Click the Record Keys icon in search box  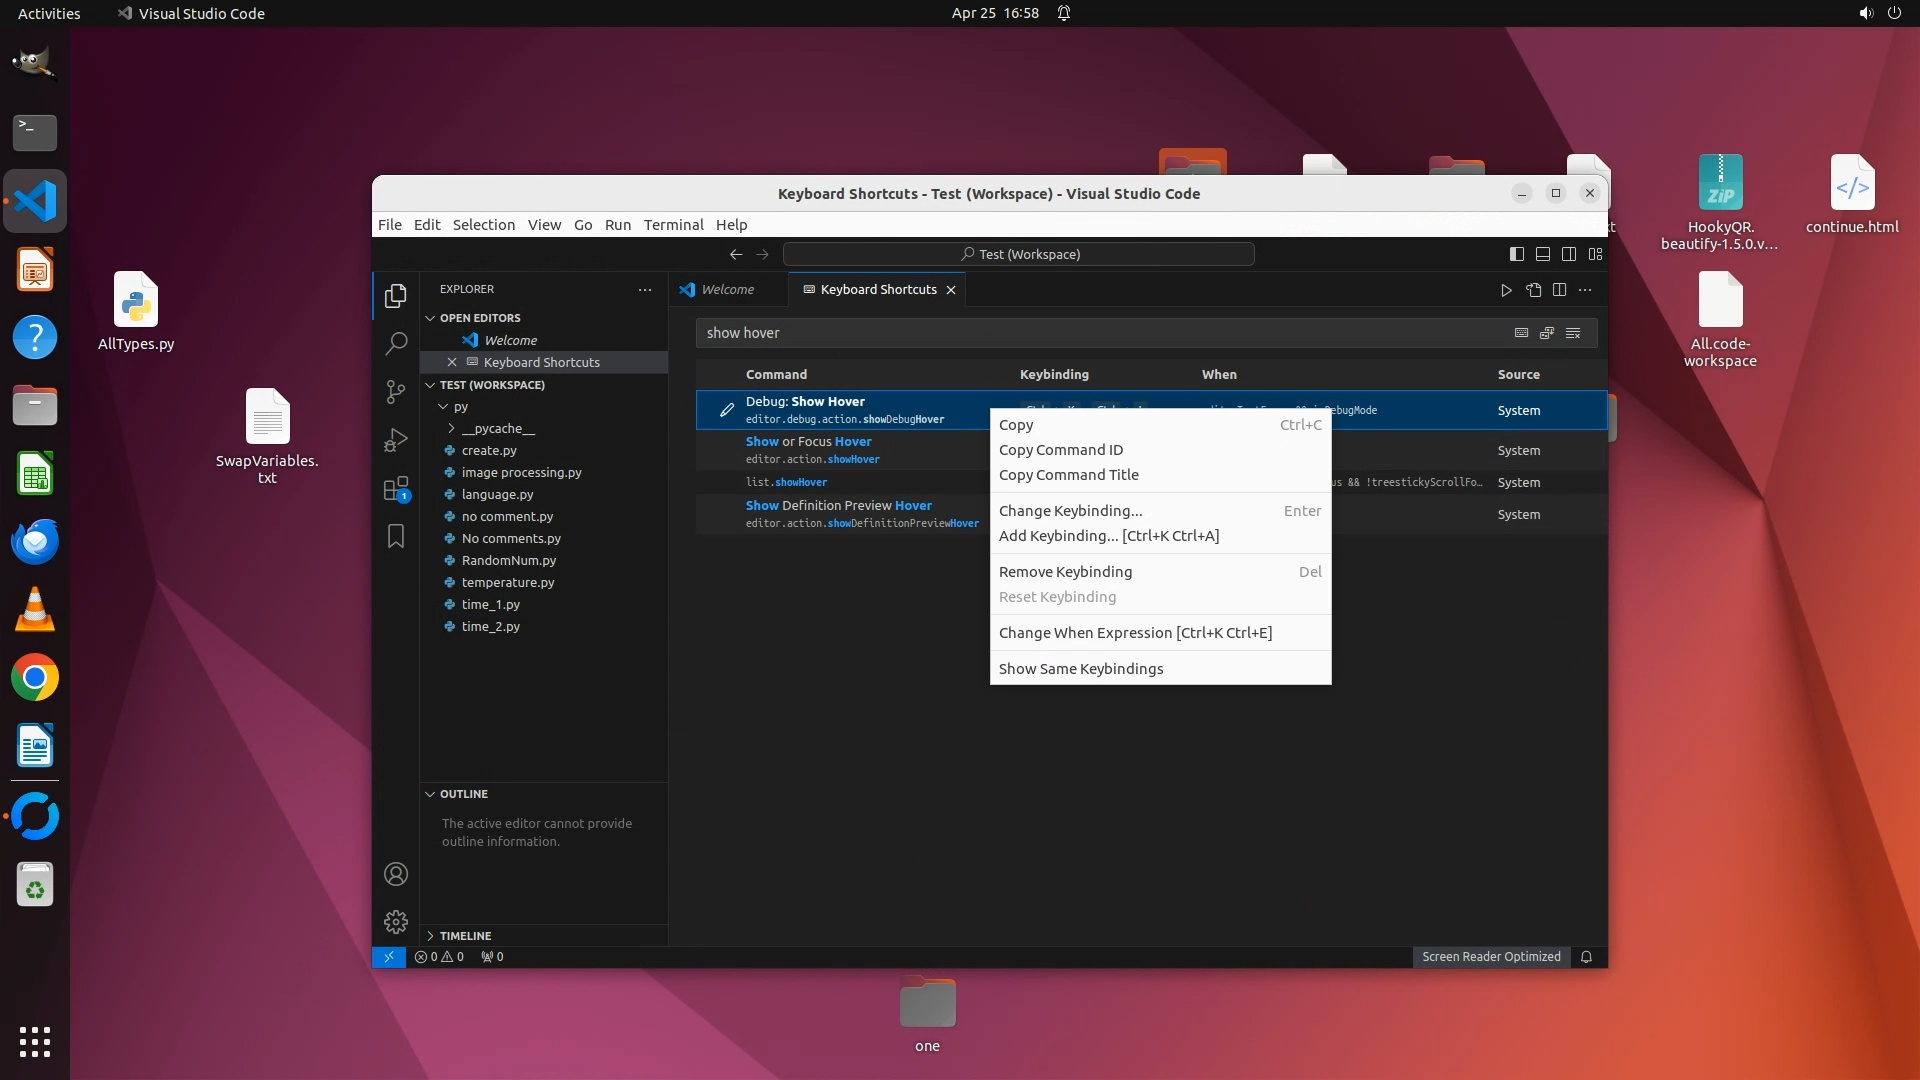click(x=1521, y=333)
